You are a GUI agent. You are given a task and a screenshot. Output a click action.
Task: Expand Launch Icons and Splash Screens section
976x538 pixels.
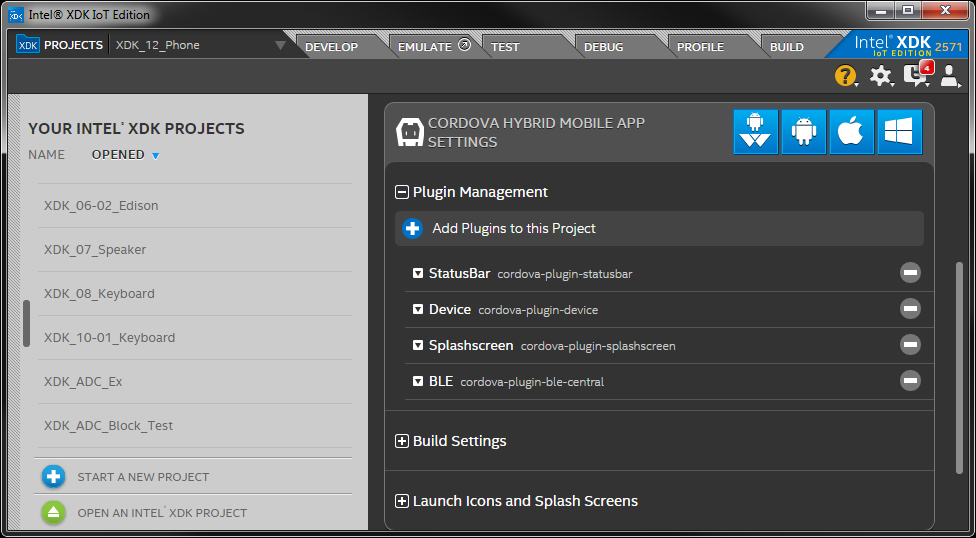tap(401, 501)
